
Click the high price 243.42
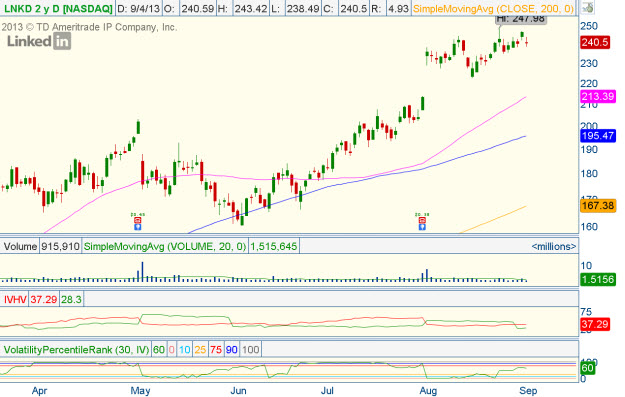(250, 8)
